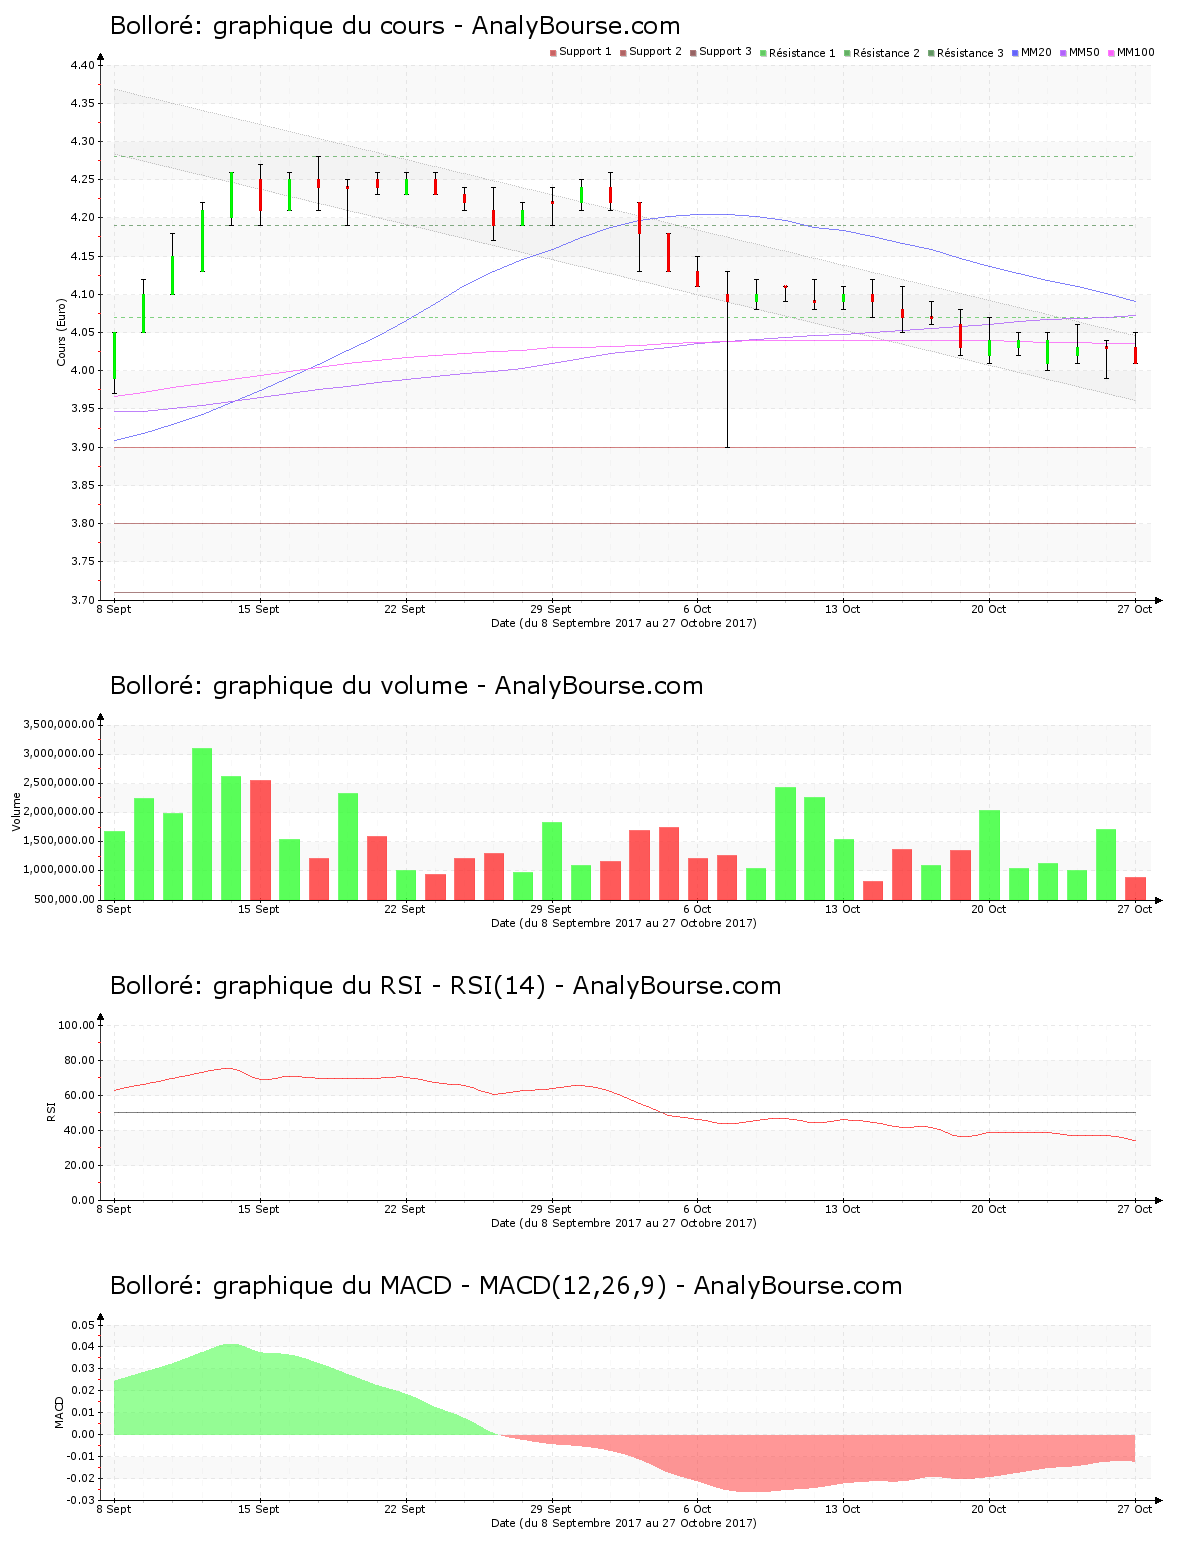This screenshot has height=1550, width=1200.
Task: Click the MM50 legend entry
Action: 1080,52
